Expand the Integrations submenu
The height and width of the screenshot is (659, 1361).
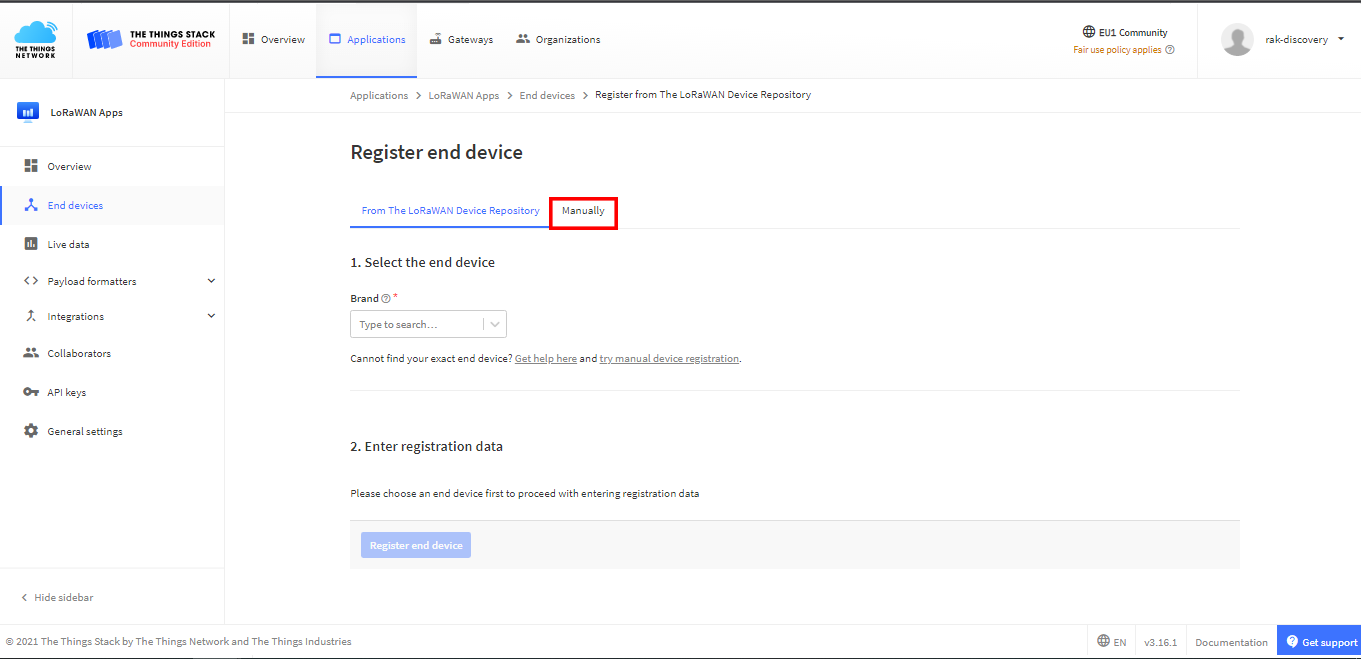(211, 315)
